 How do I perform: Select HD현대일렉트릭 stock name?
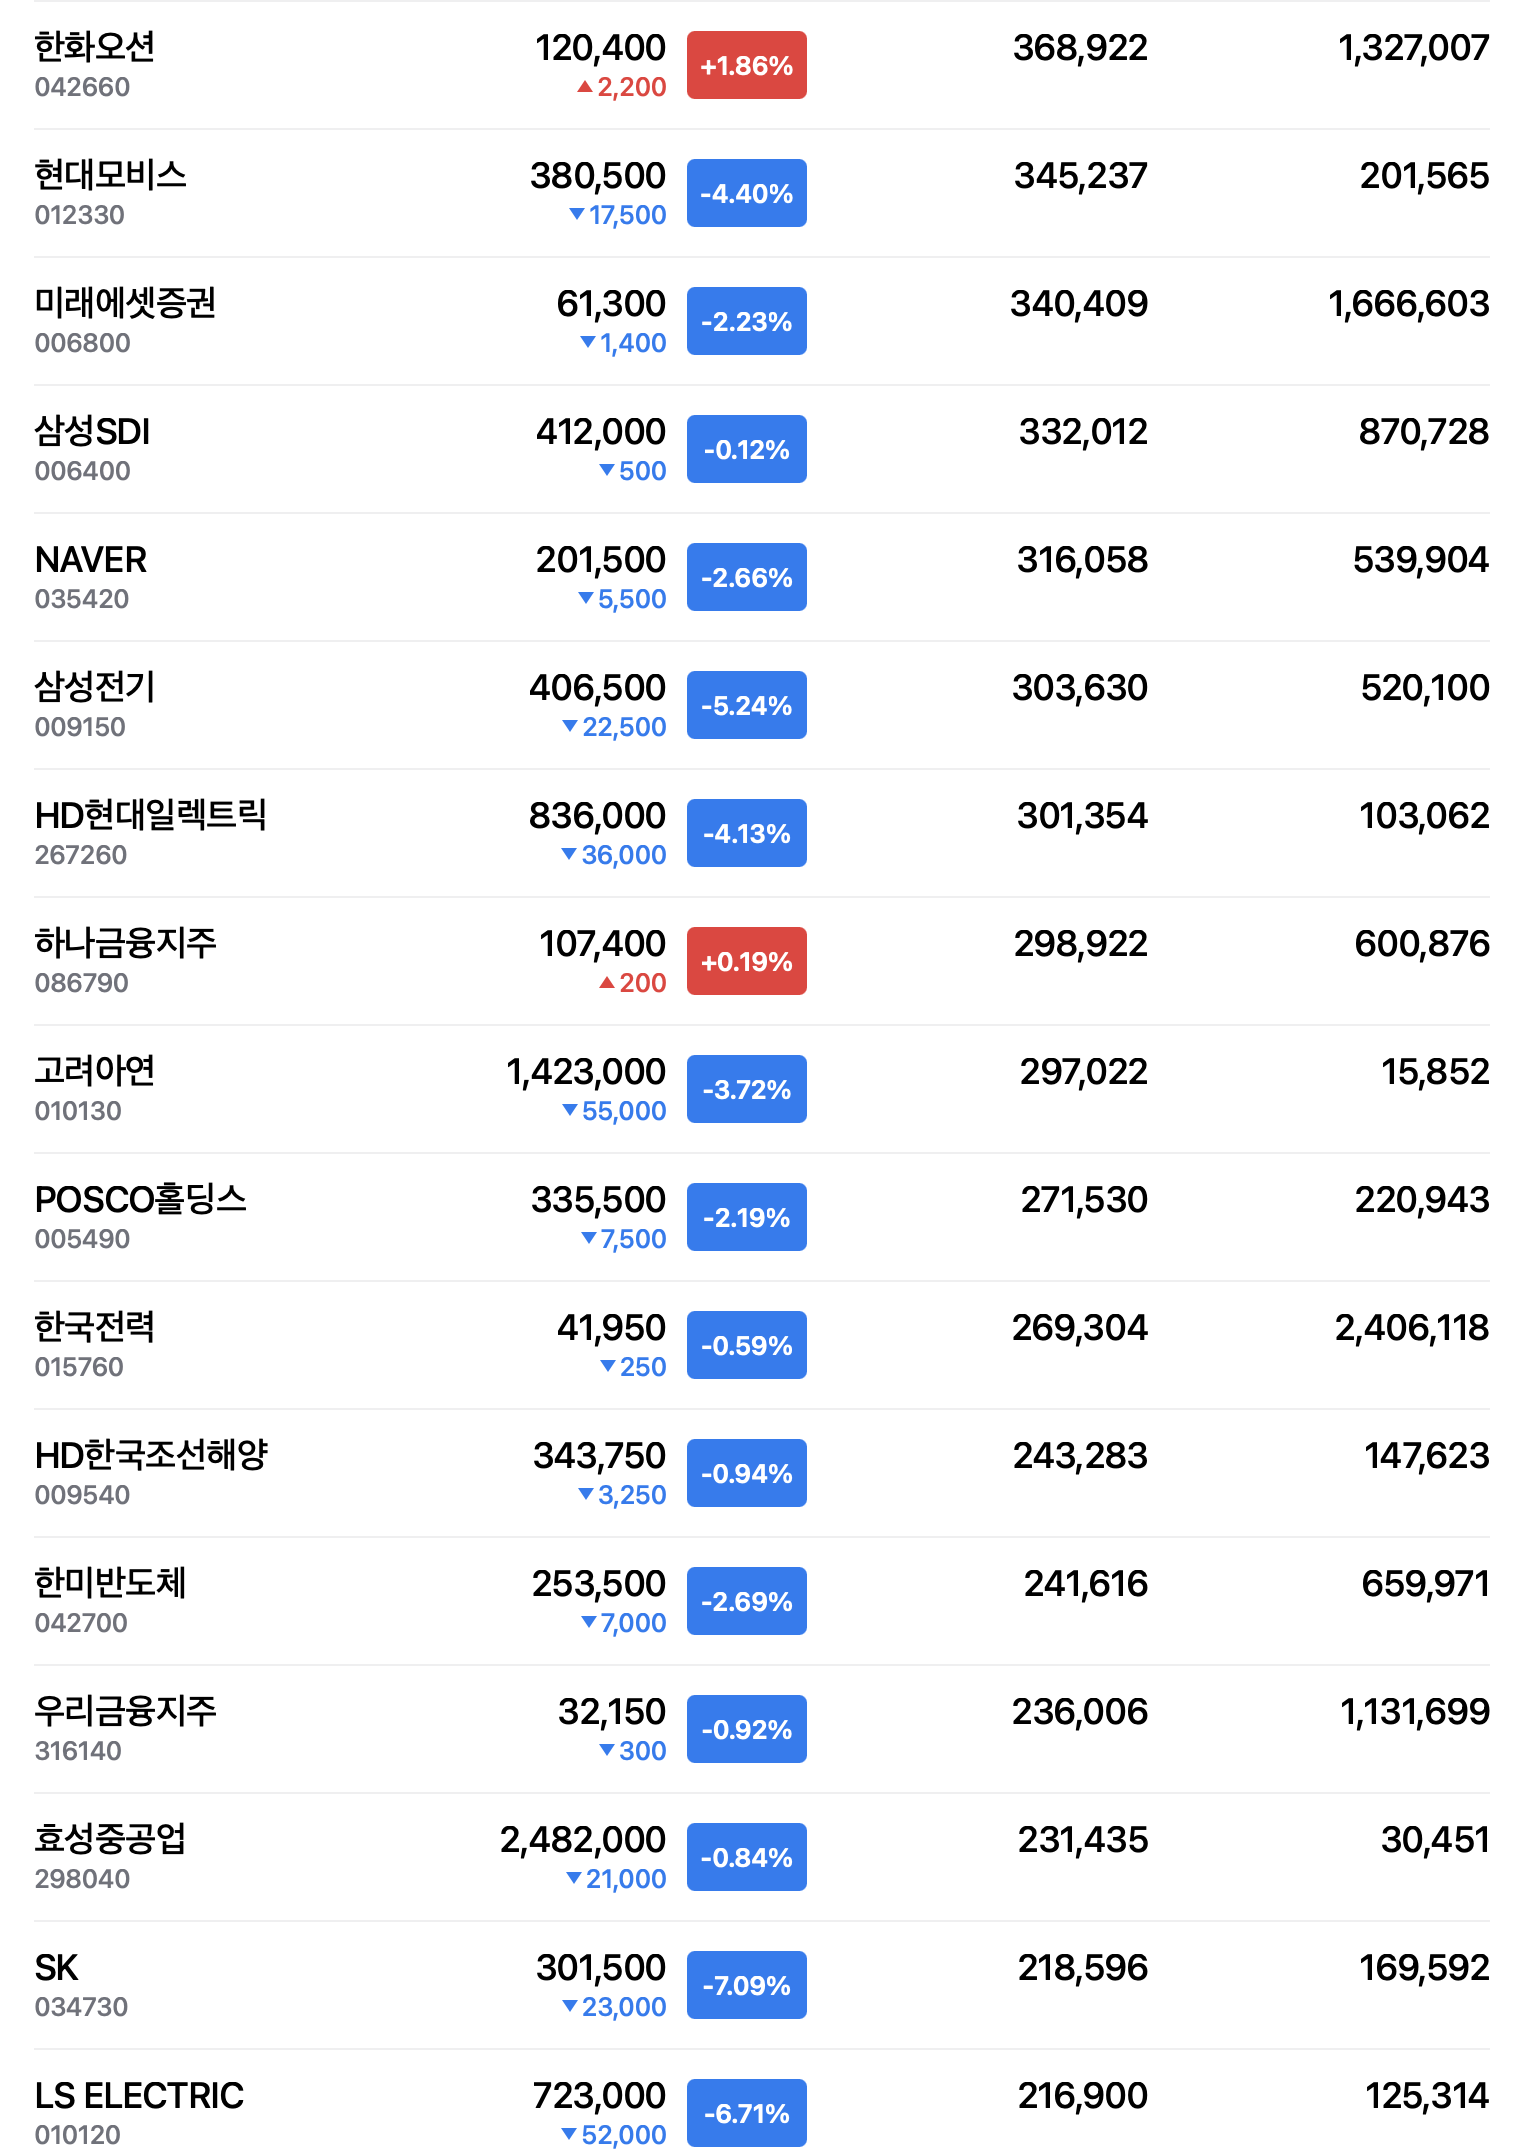tap(150, 816)
